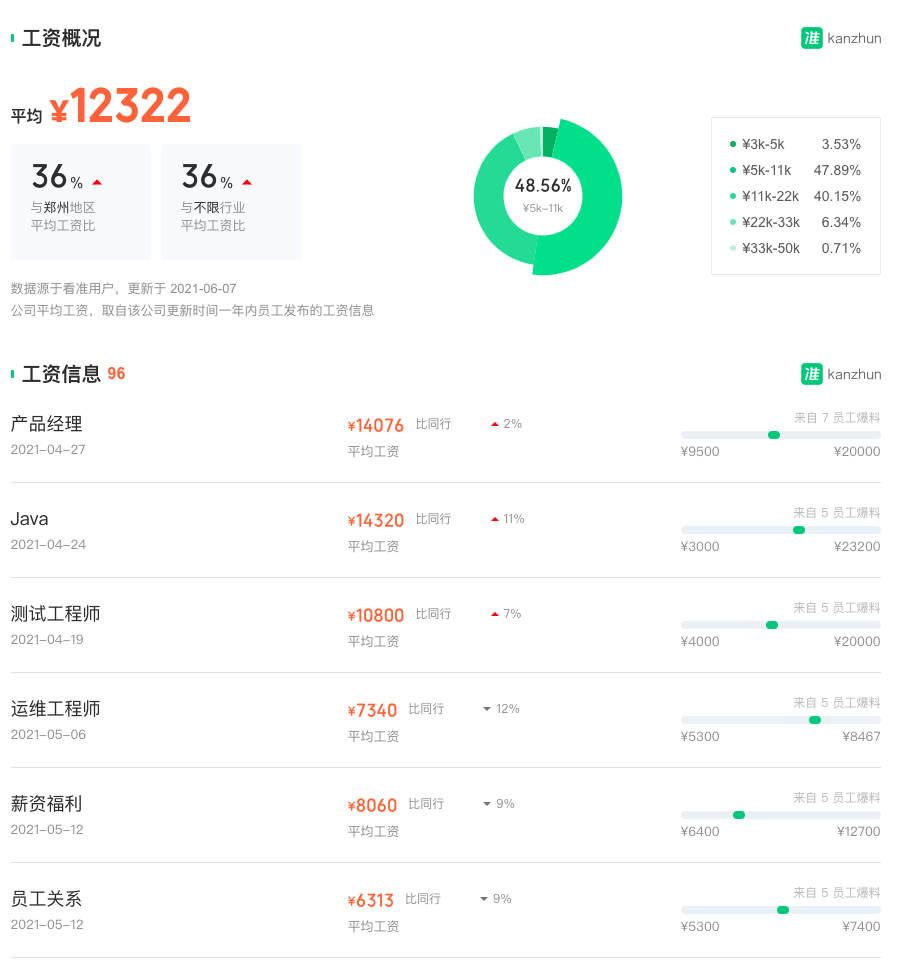Click the 员工关系 salary range slider marker
Viewport: 904px width, 980px height.
(x=783, y=910)
